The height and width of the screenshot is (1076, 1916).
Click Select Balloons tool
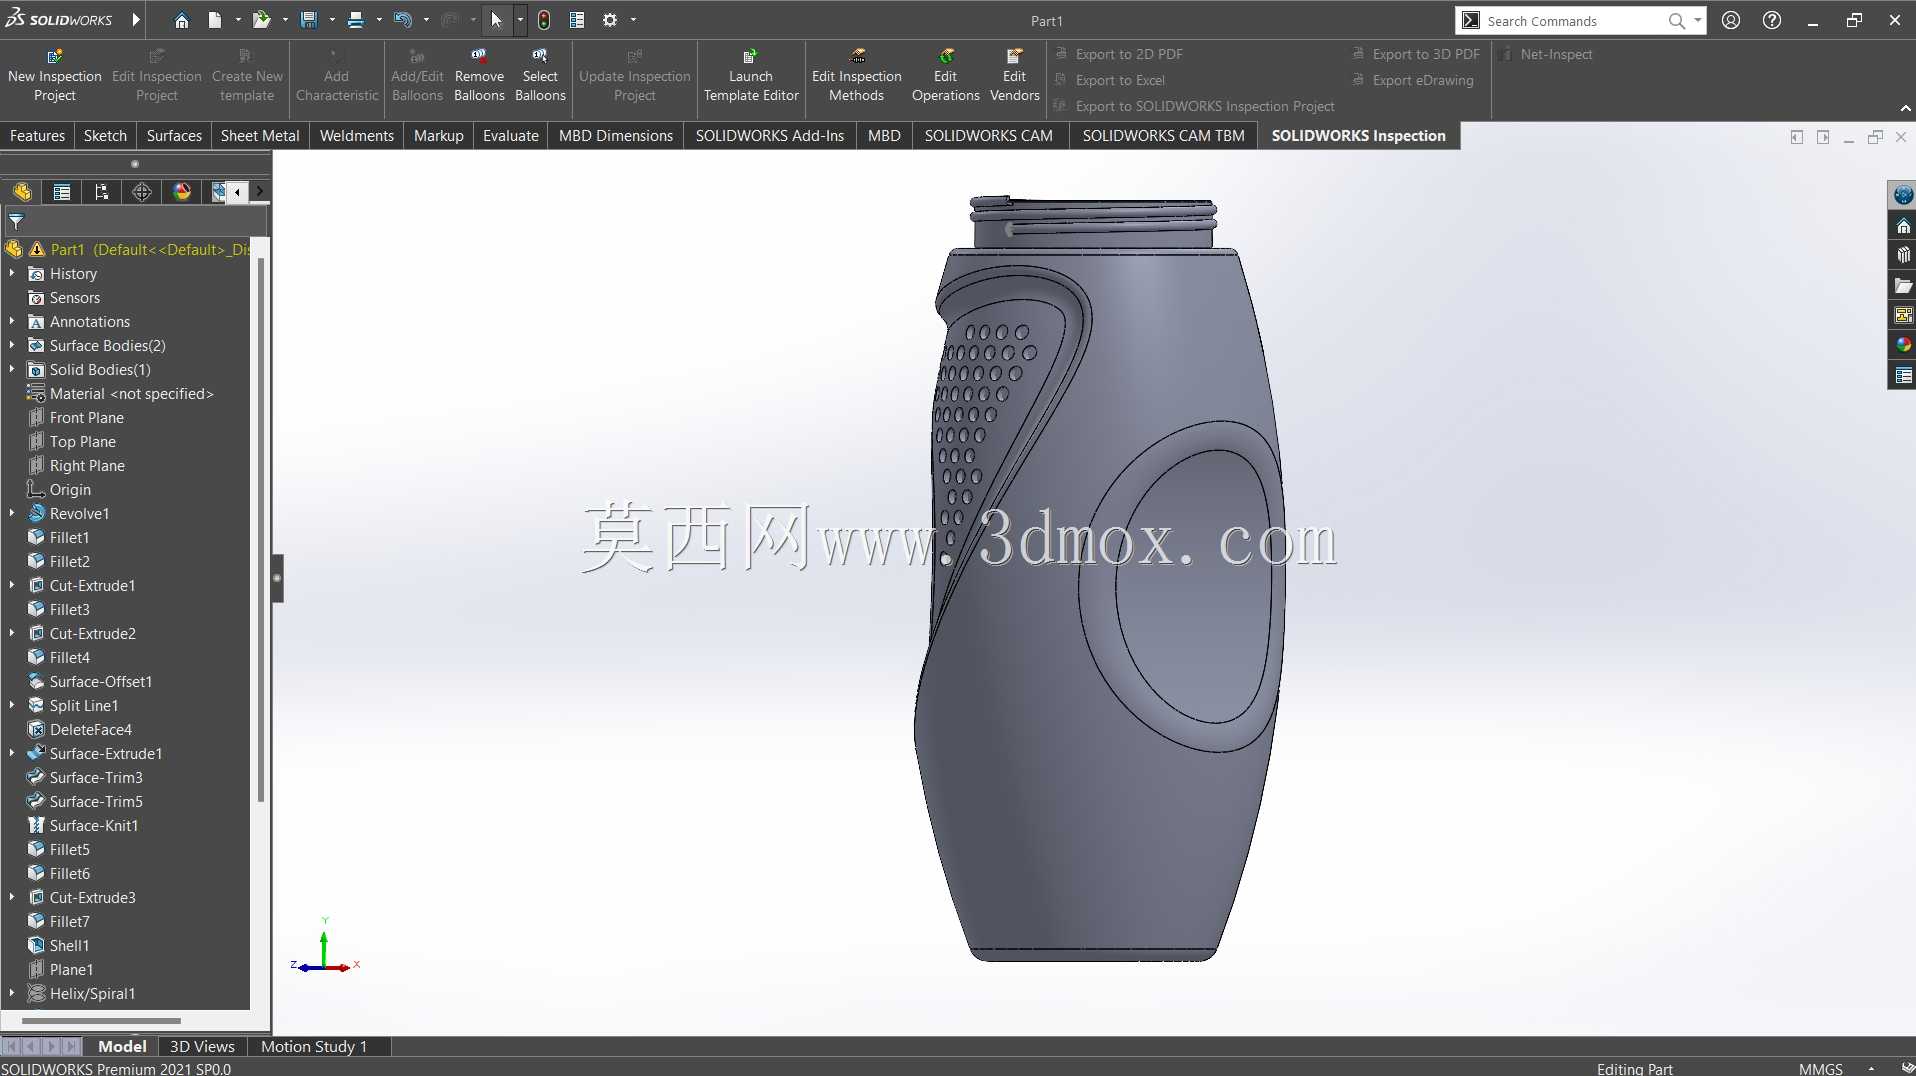click(x=540, y=75)
